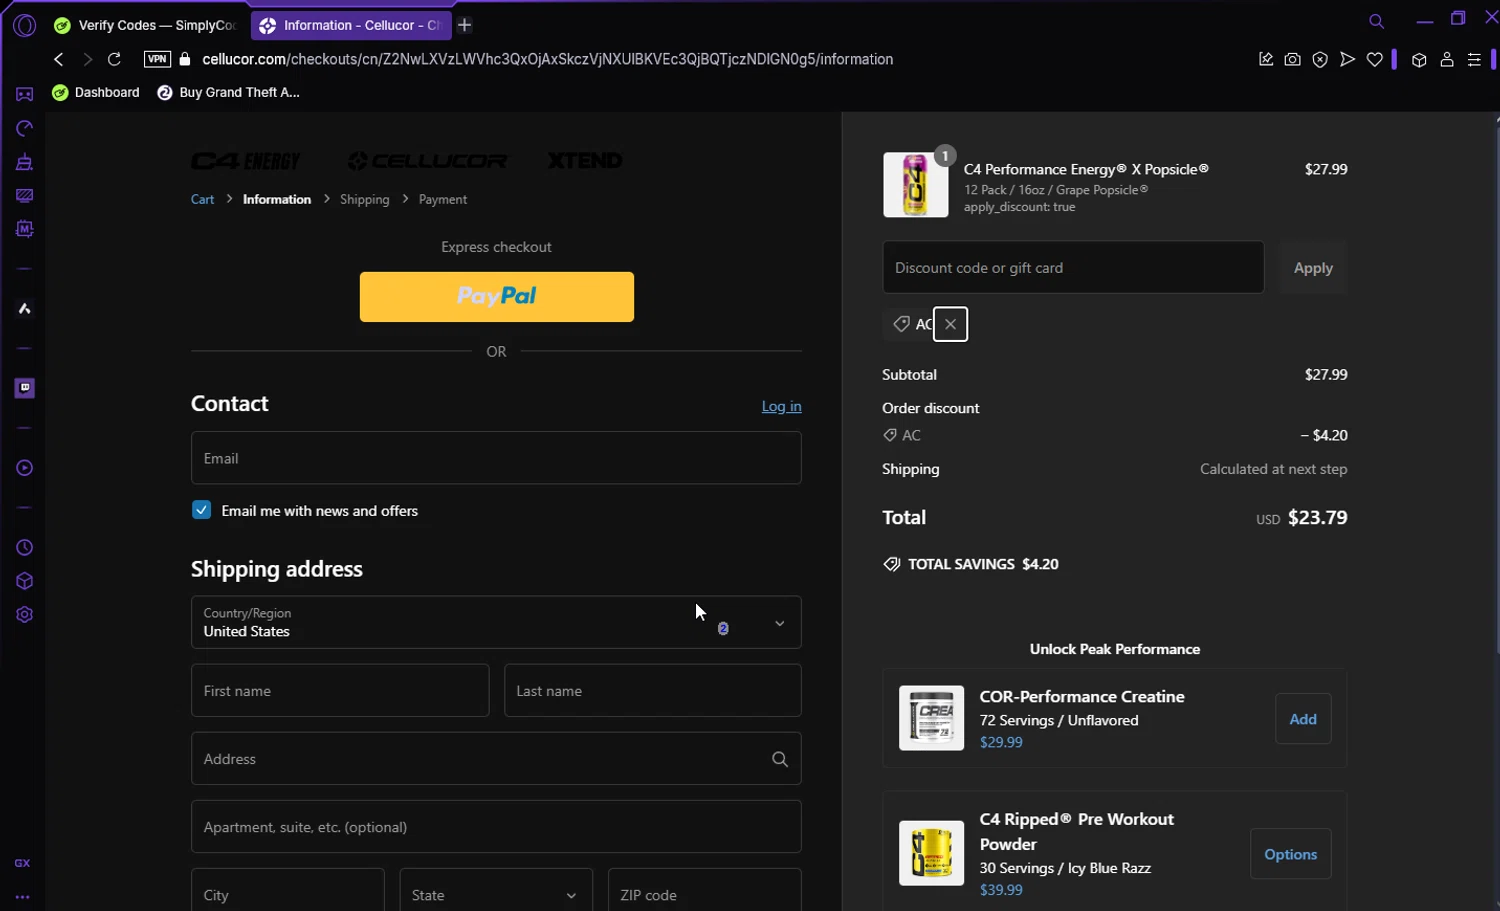Add the page to bookmarks with the heart
The width and height of the screenshot is (1500, 911).
click(1375, 60)
